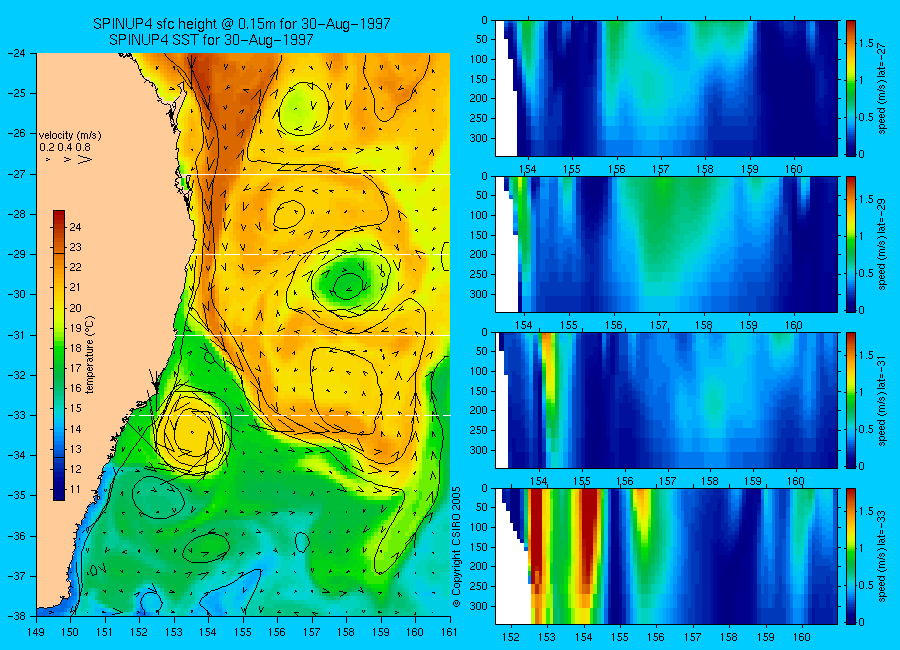This screenshot has height=650, width=900.
Task: Click the '-24' latitude label on the map axis
Action: (15, 53)
